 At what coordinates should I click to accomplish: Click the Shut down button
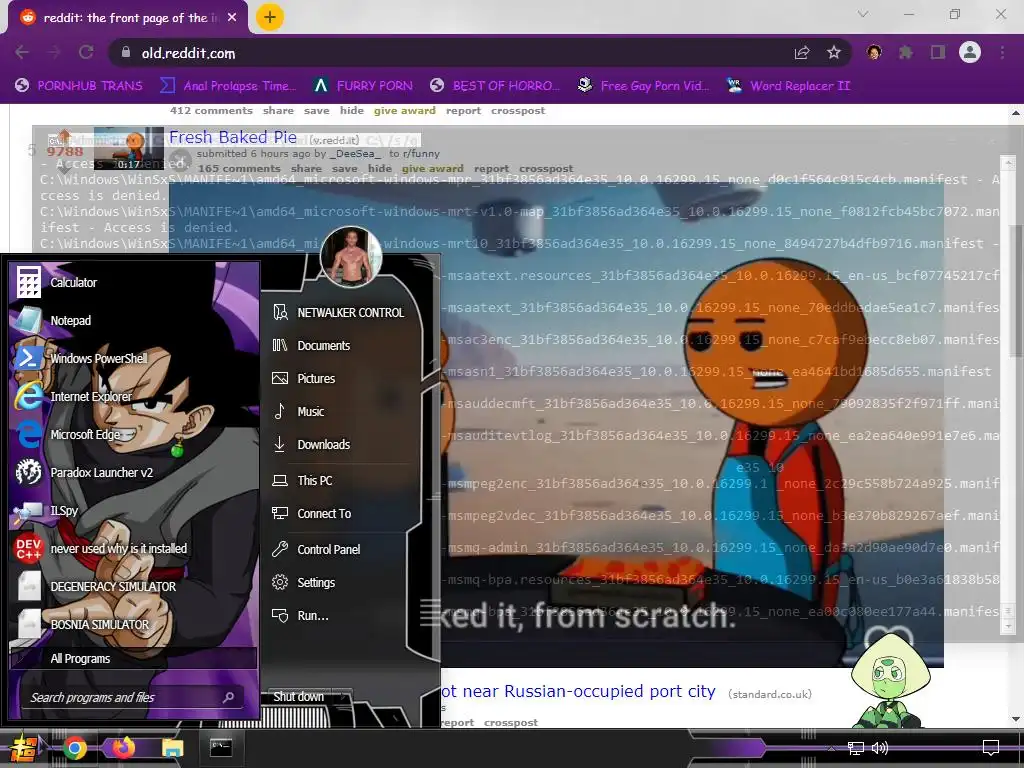click(x=298, y=697)
